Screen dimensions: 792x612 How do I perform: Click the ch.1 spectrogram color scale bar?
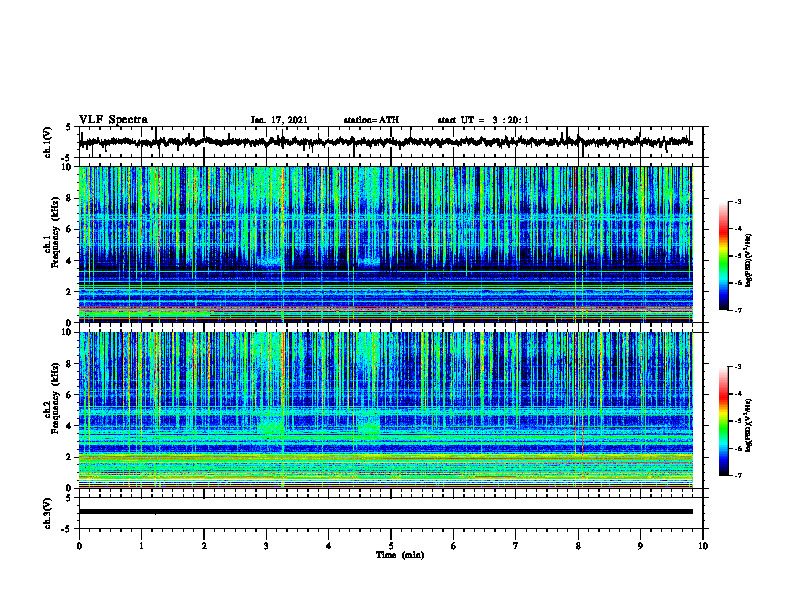723,256
